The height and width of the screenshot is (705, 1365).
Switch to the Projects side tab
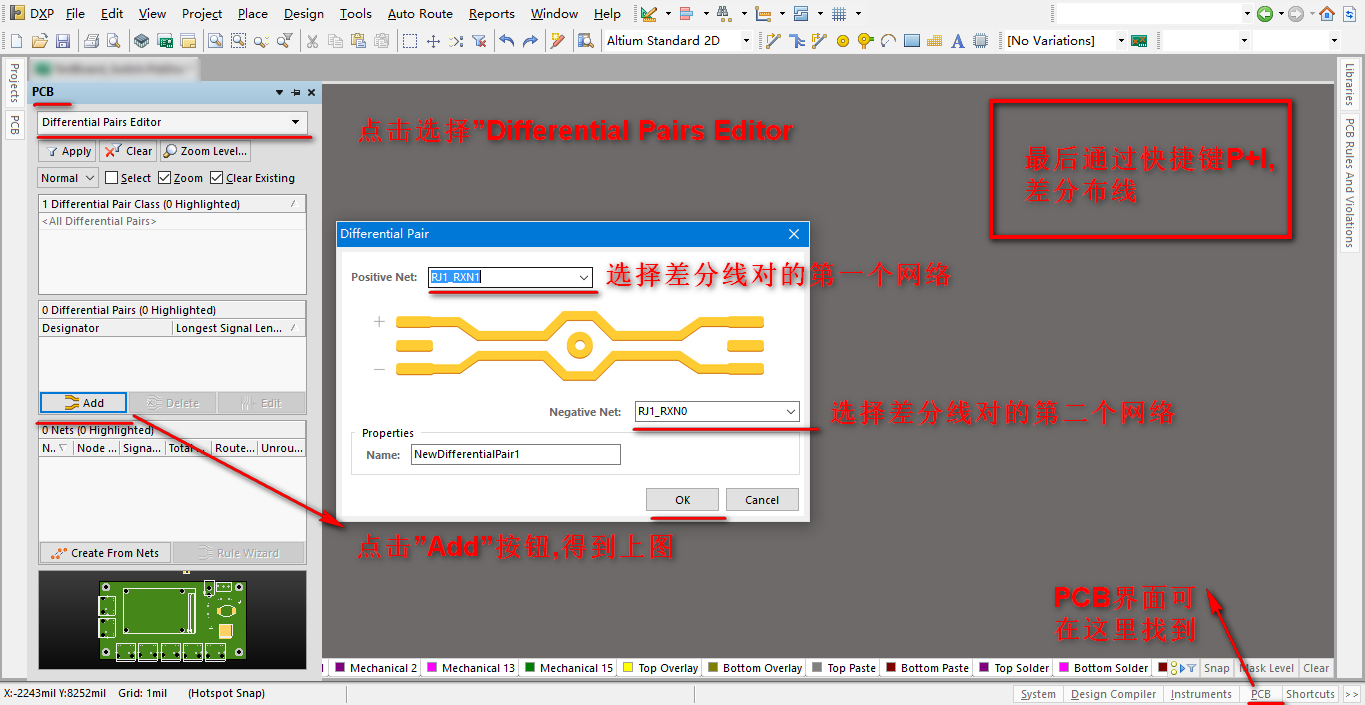click(14, 82)
